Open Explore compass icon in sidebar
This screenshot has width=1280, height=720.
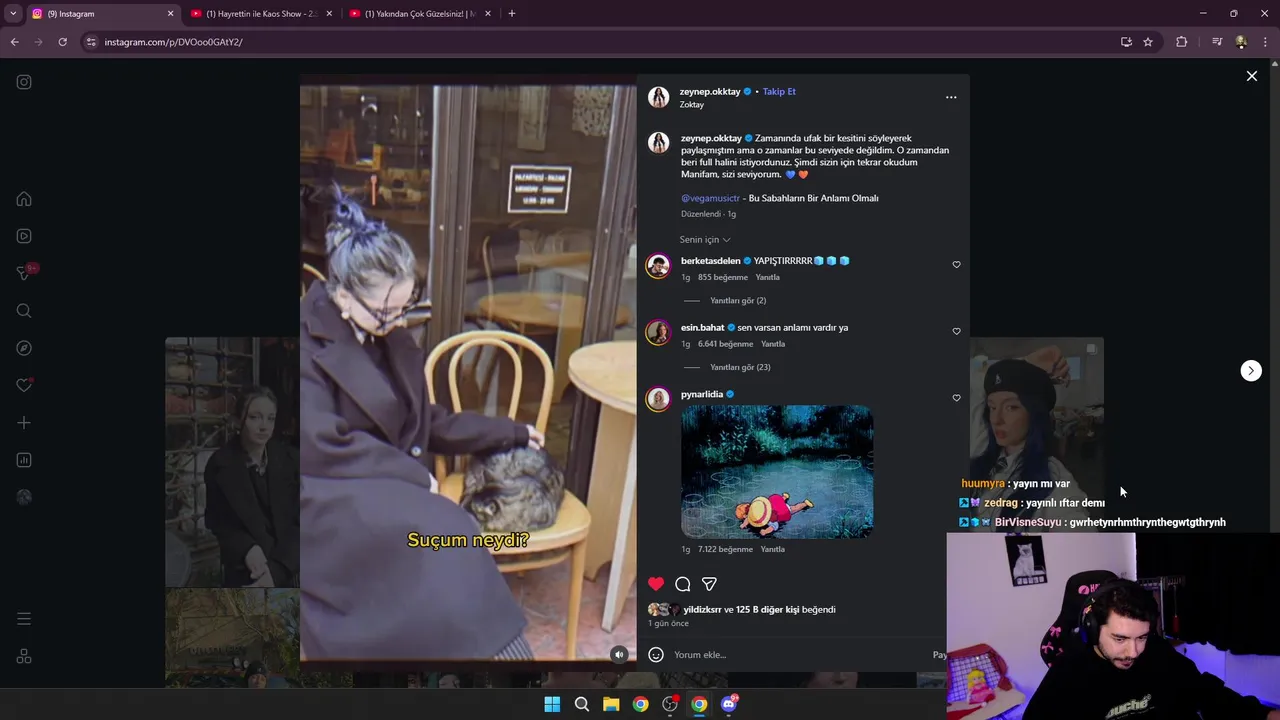coord(24,348)
